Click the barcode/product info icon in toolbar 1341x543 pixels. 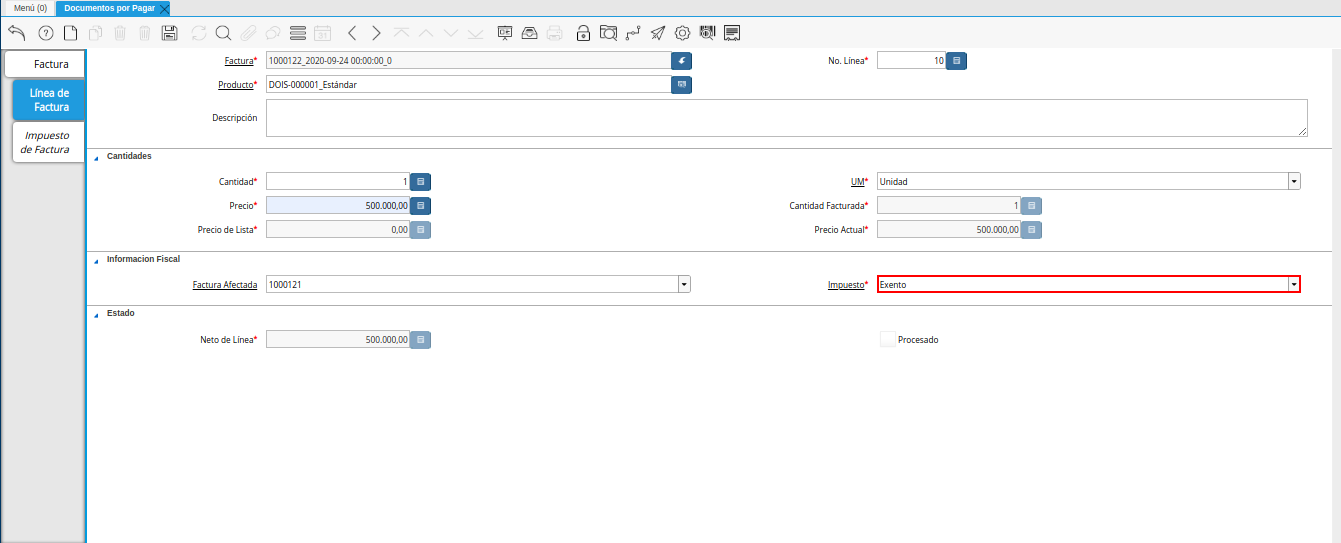point(708,33)
